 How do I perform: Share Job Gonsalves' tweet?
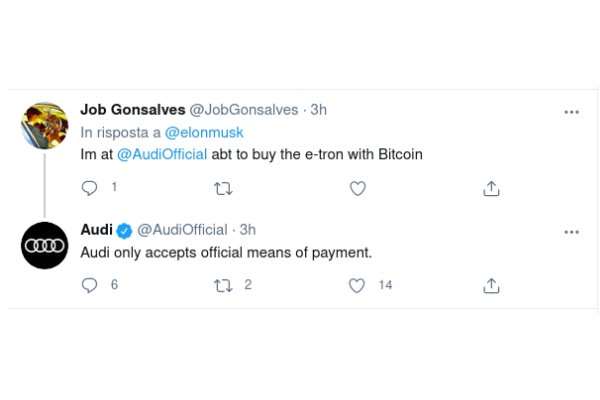tap(491, 188)
